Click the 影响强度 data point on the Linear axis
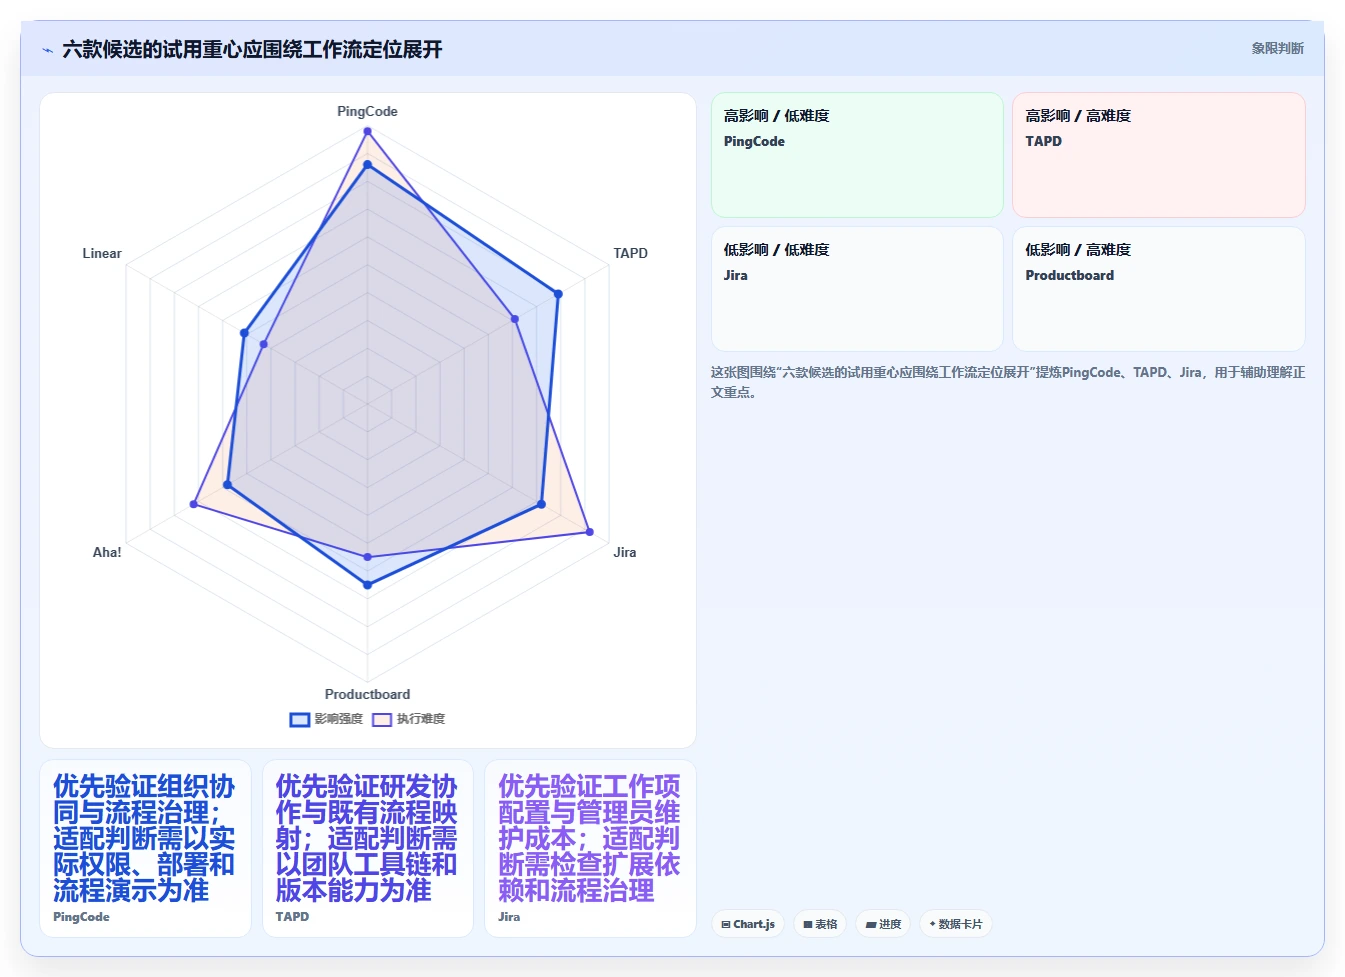 click(x=244, y=333)
